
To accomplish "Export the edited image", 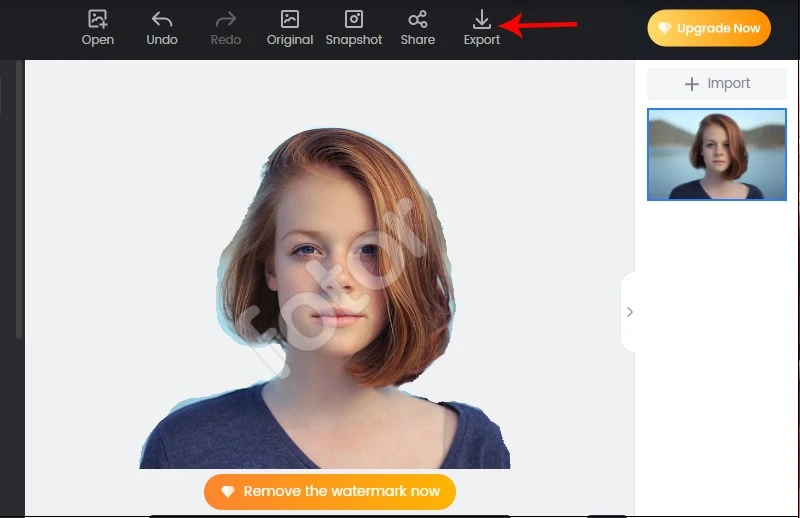I will coord(482,19).
